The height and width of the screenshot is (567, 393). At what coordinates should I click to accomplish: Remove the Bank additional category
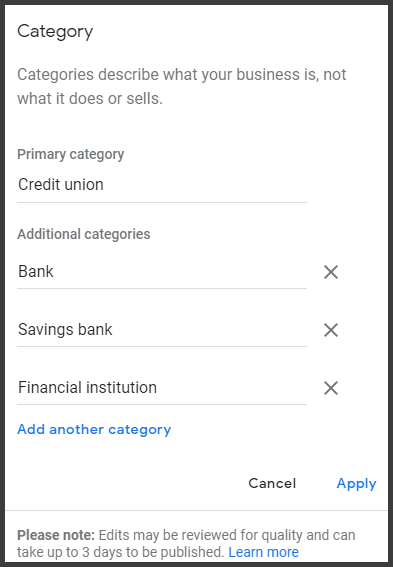pyautogui.click(x=331, y=272)
